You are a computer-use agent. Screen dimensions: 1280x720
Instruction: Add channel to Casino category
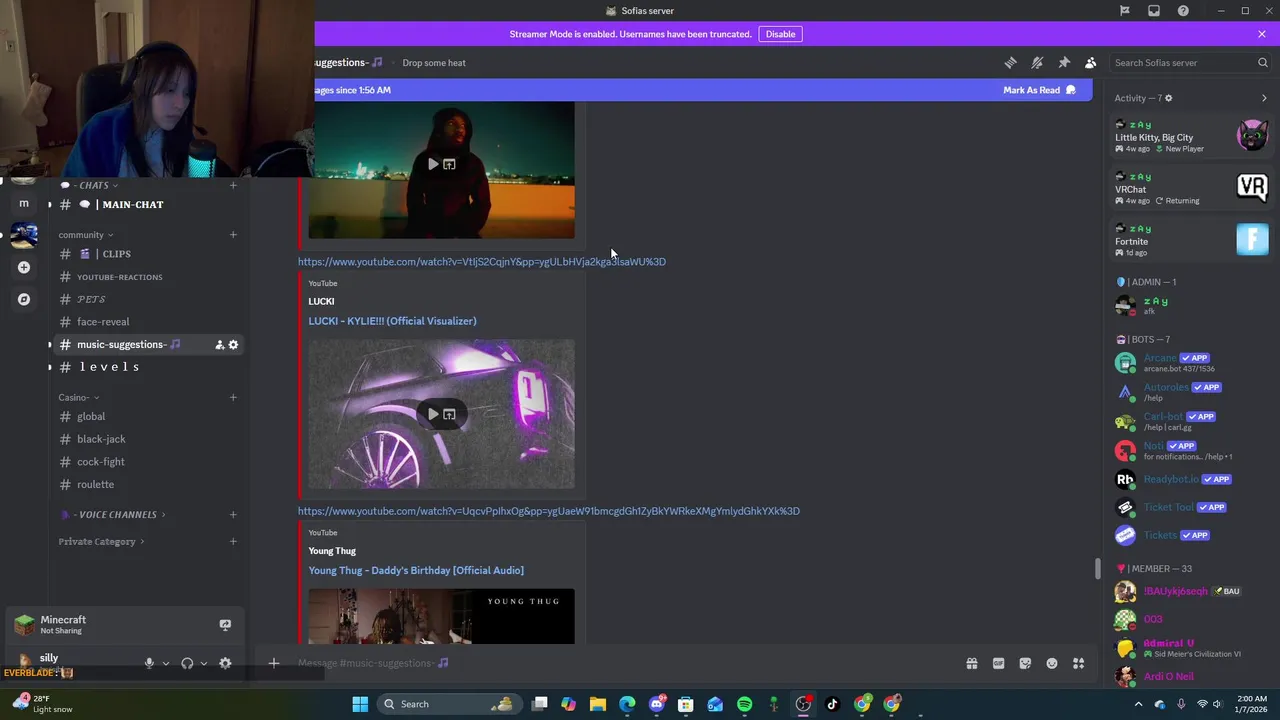(x=233, y=397)
